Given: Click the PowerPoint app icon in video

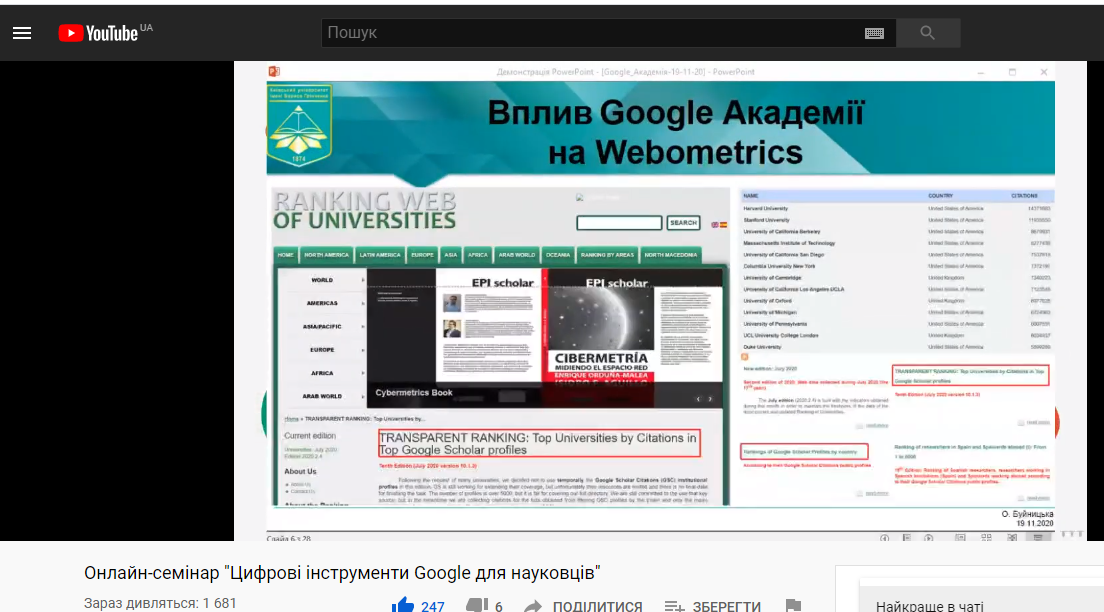Looking at the screenshot, I should 275,71.
